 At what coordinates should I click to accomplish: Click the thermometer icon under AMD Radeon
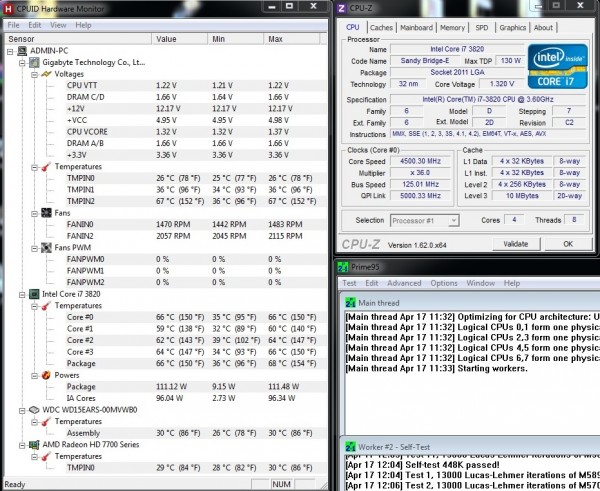[x=46, y=456]
